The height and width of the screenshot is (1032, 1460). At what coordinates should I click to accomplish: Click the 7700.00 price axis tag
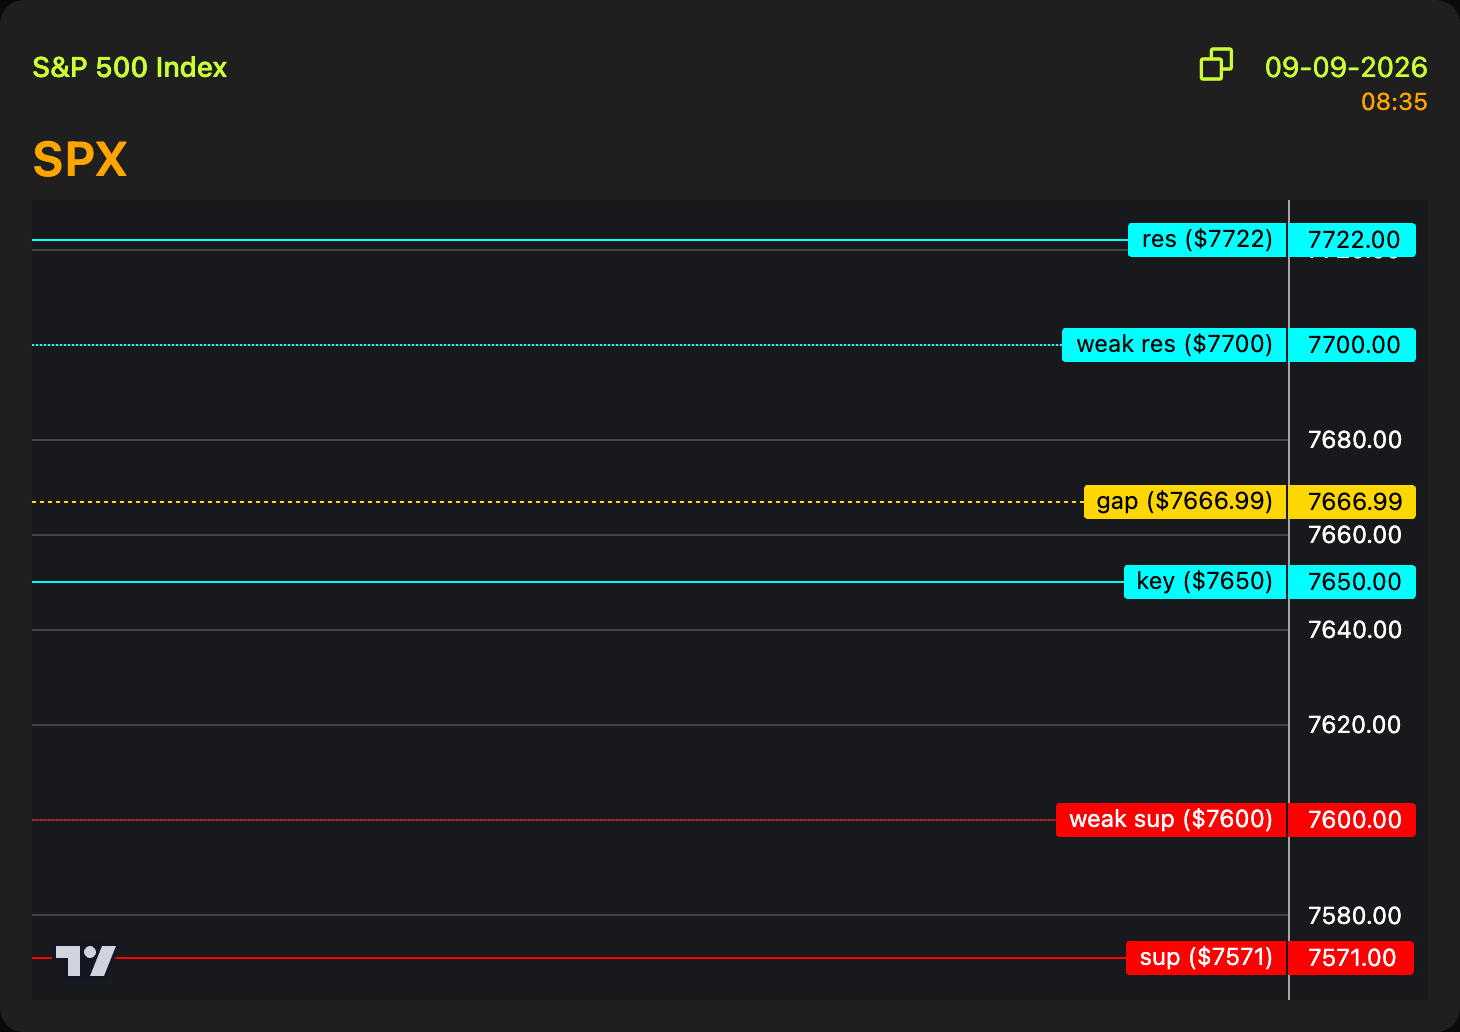pyautogui.click(x=1352, y=345)
